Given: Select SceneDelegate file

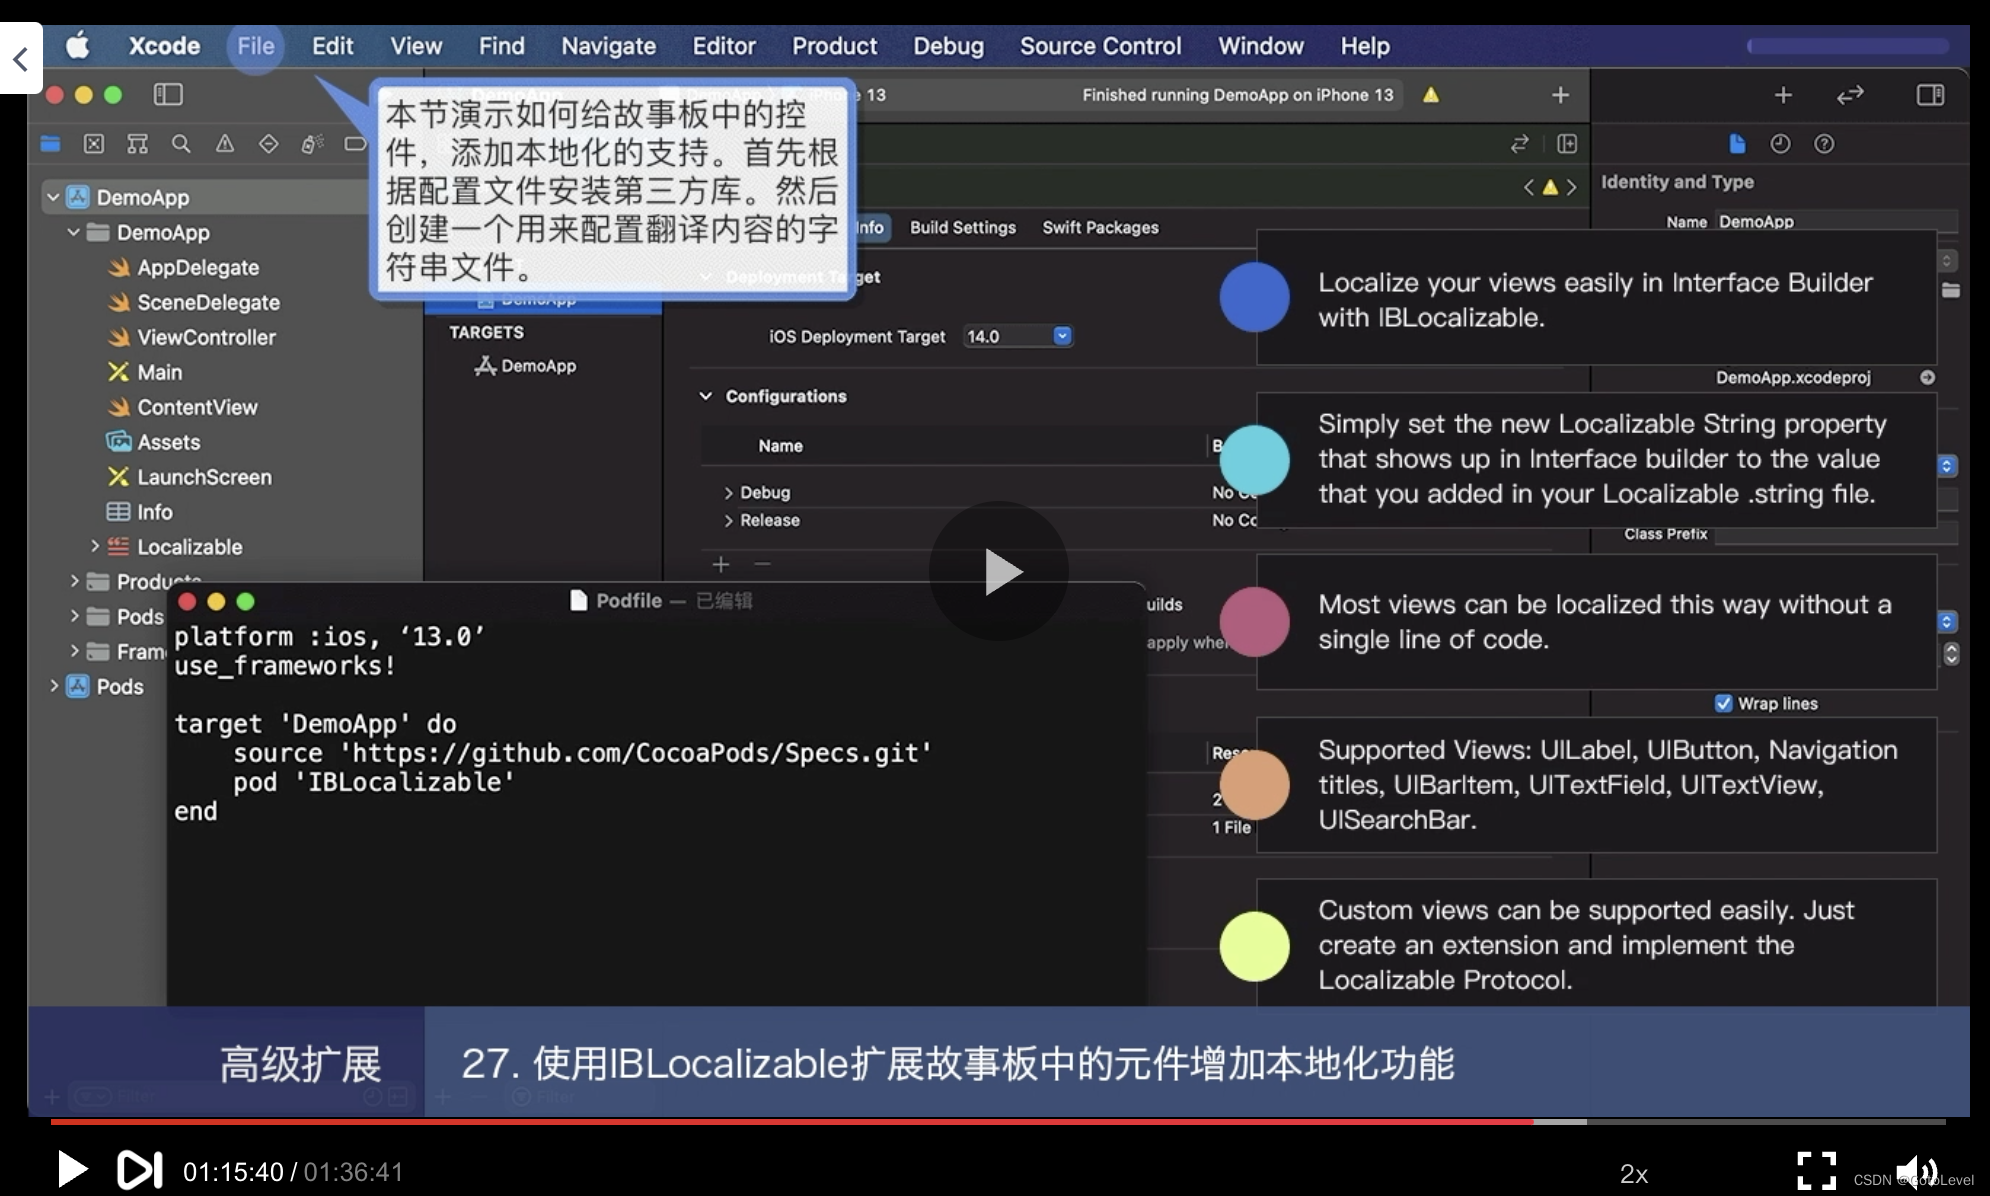Looking at the screenshot, I should click(x=208, y=302).
